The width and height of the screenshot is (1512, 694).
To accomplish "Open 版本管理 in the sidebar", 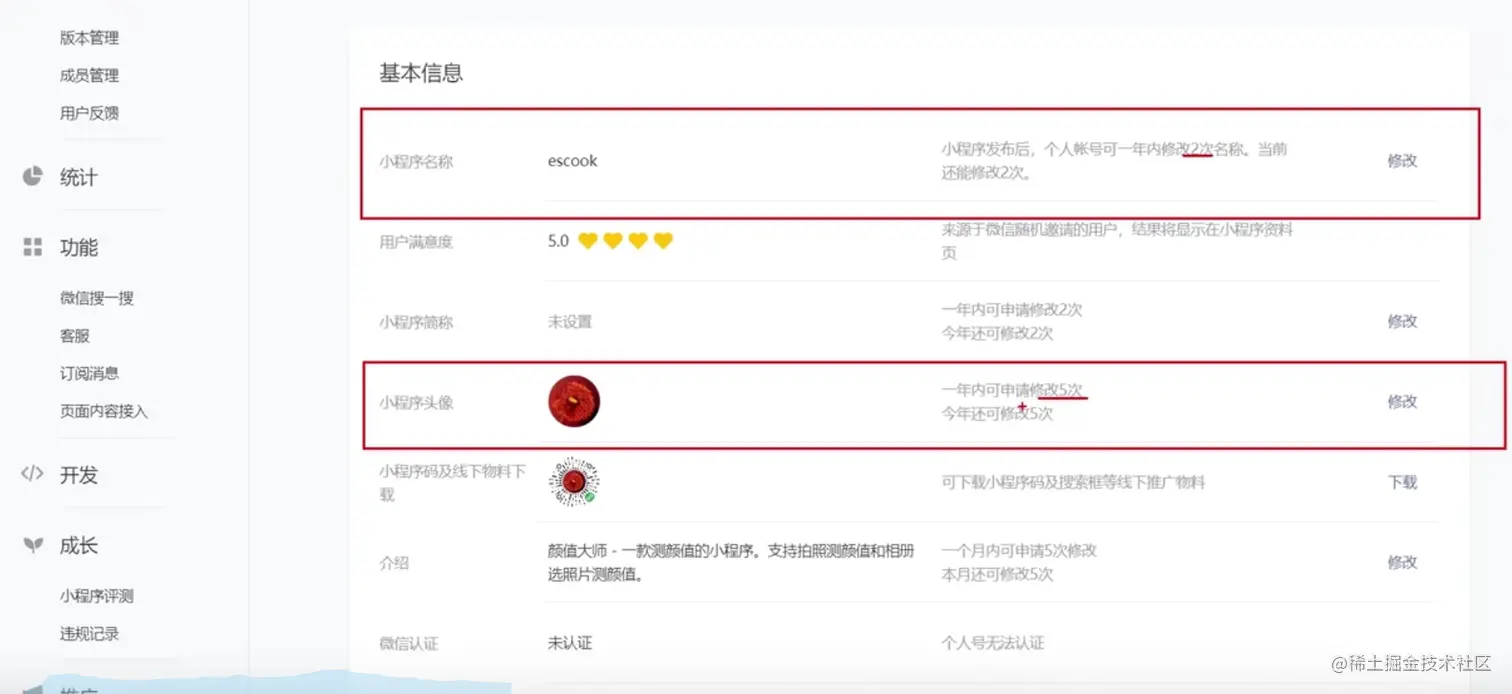I will [89, 38].
